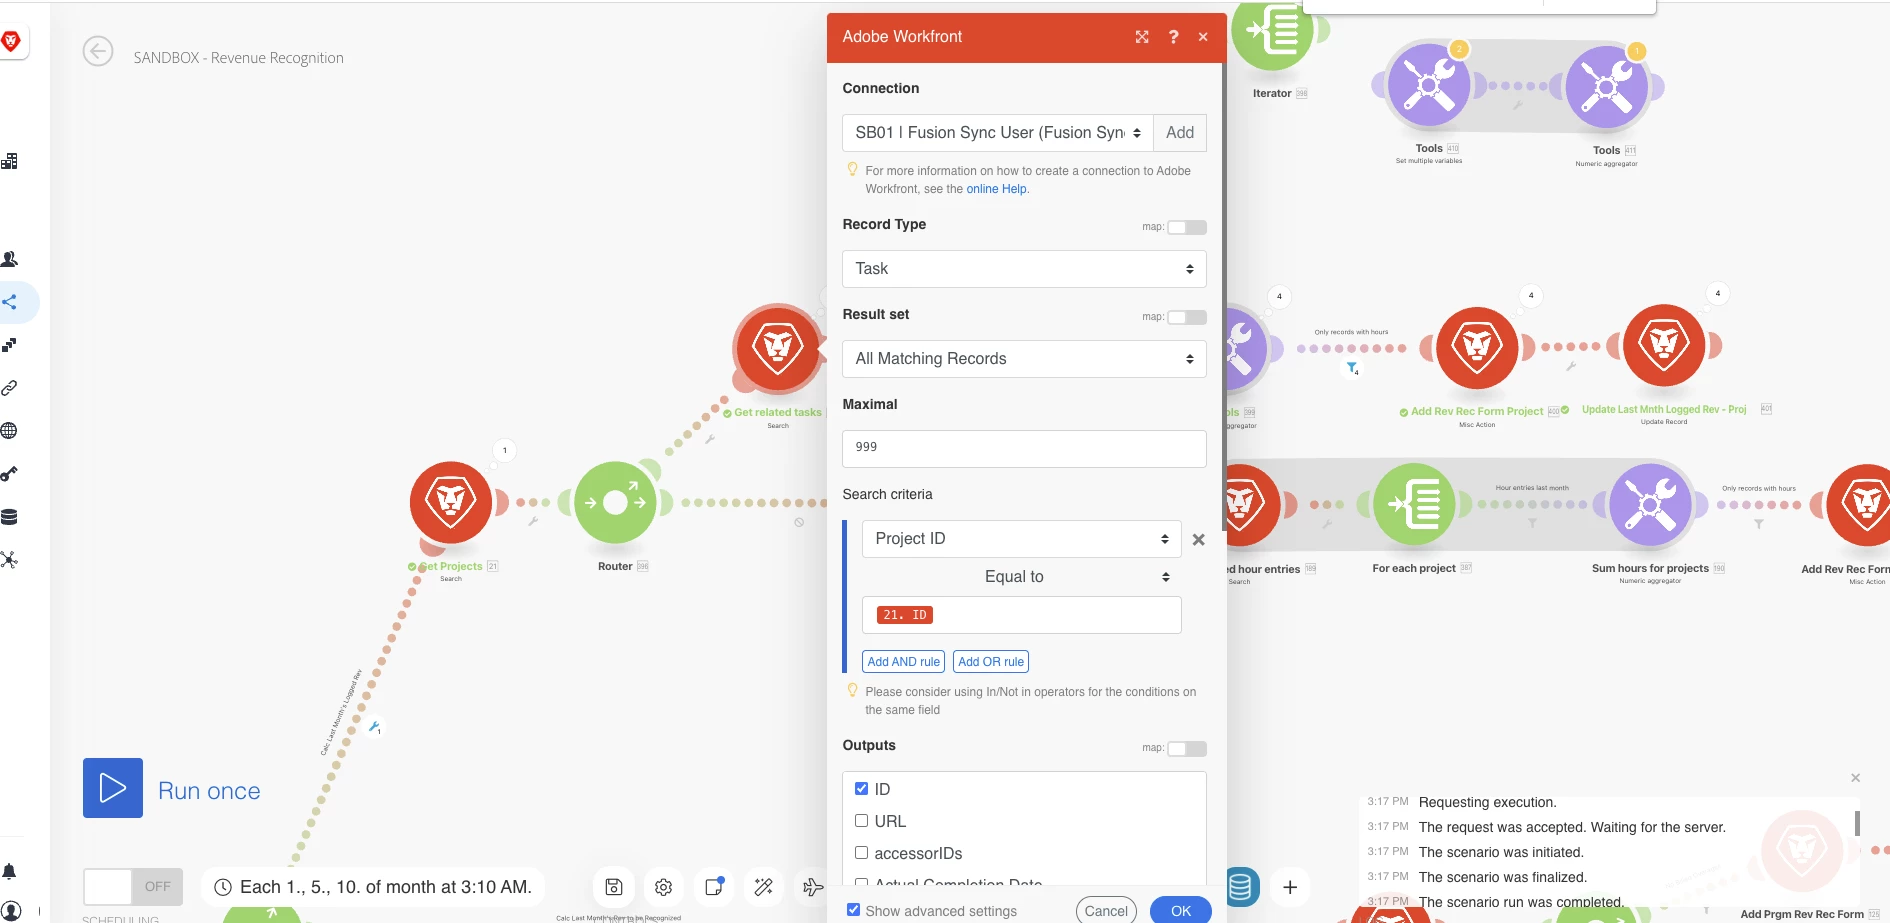Toggle the map switch for Result set
This screenshot has height=923, width=1890.
pyautogui.click(x=1187, y=317)
